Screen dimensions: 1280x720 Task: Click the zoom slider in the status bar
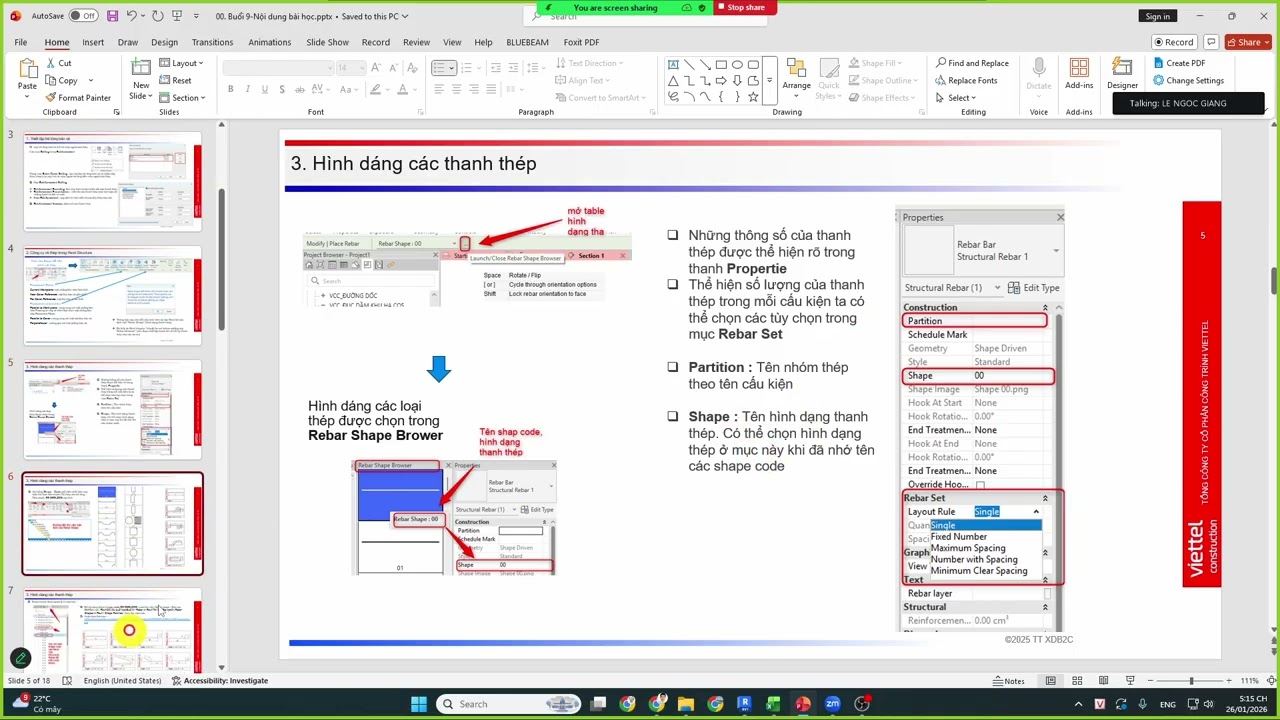(1190, 681)
